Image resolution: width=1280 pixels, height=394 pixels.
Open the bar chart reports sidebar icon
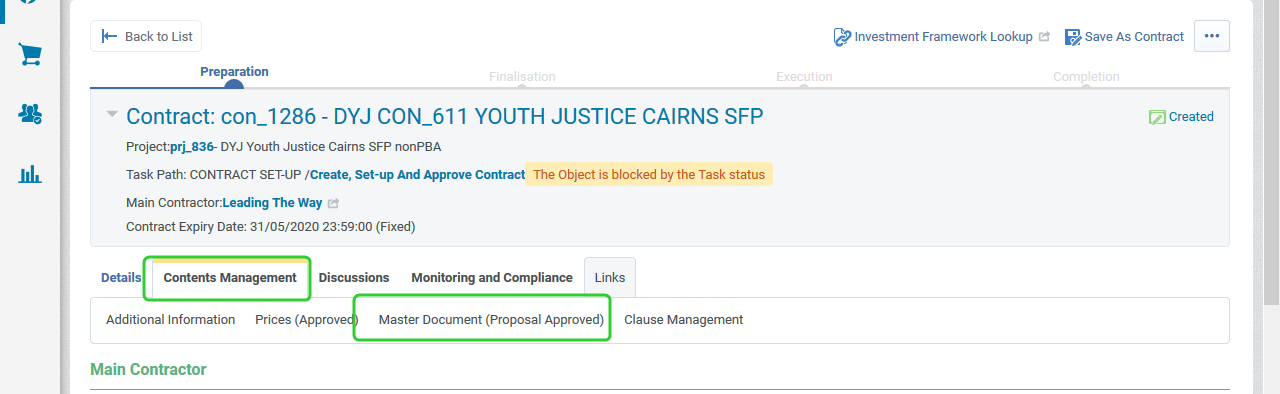pos(30,174)
